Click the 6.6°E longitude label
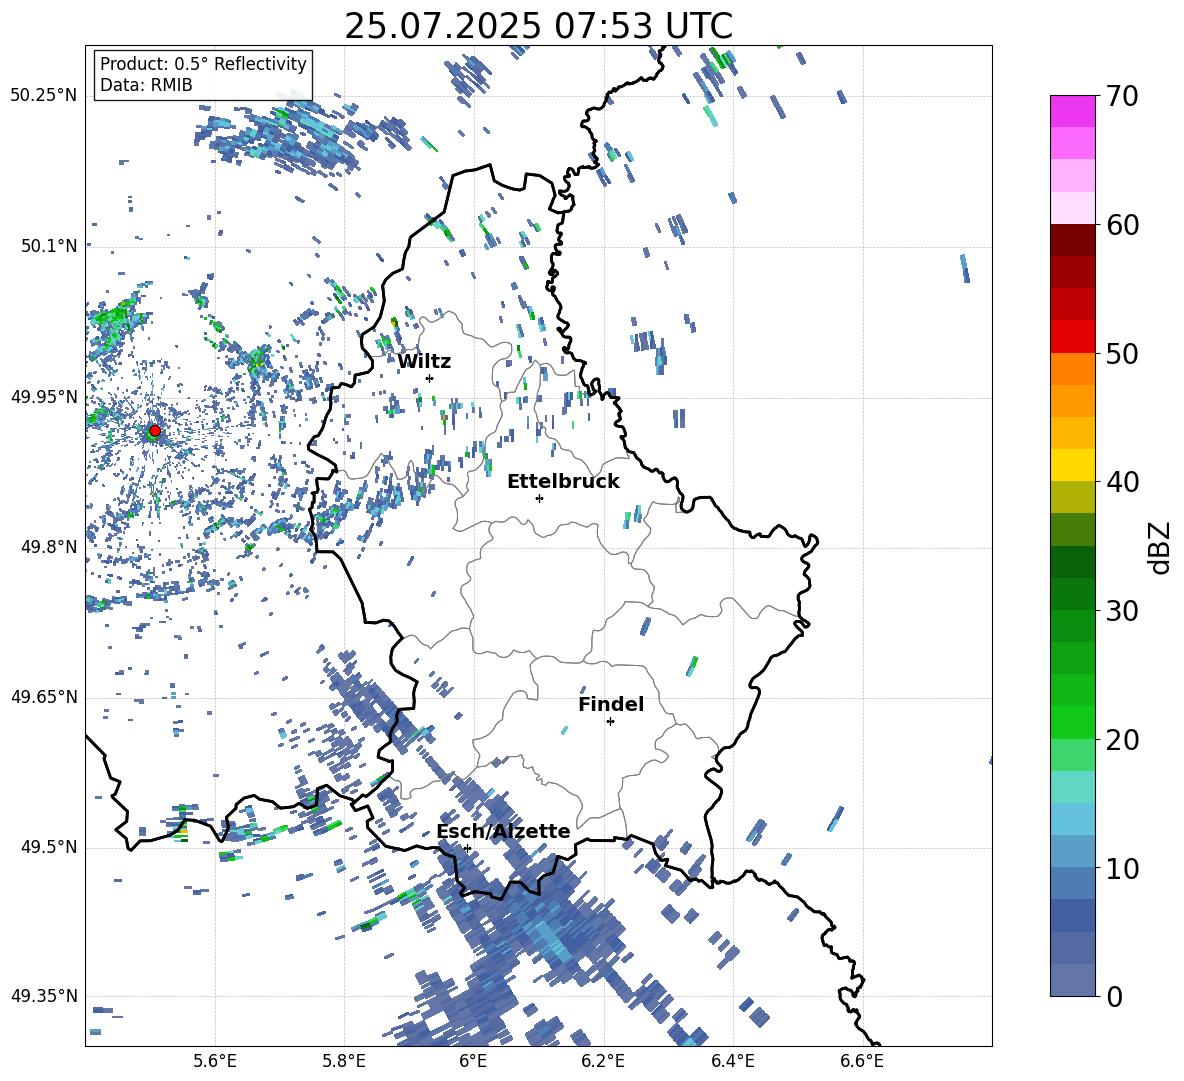The image size is (1184, 1081). pyautogui.click(x=862, y=1062)
